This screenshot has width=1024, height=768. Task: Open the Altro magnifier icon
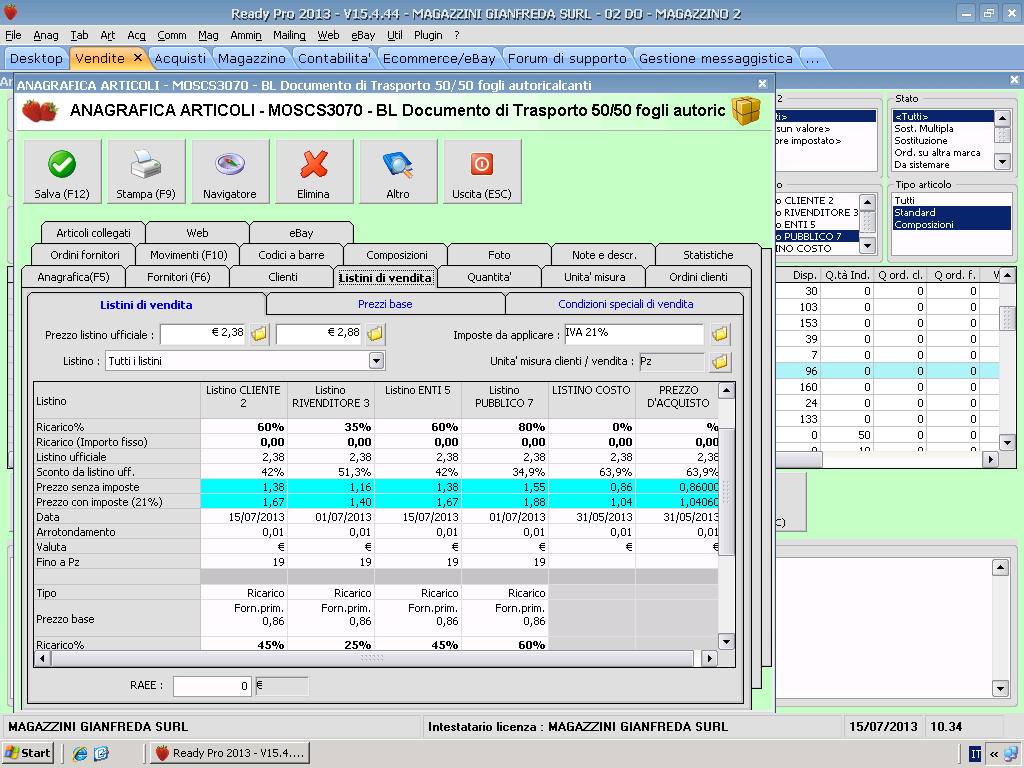click(398, 165)
